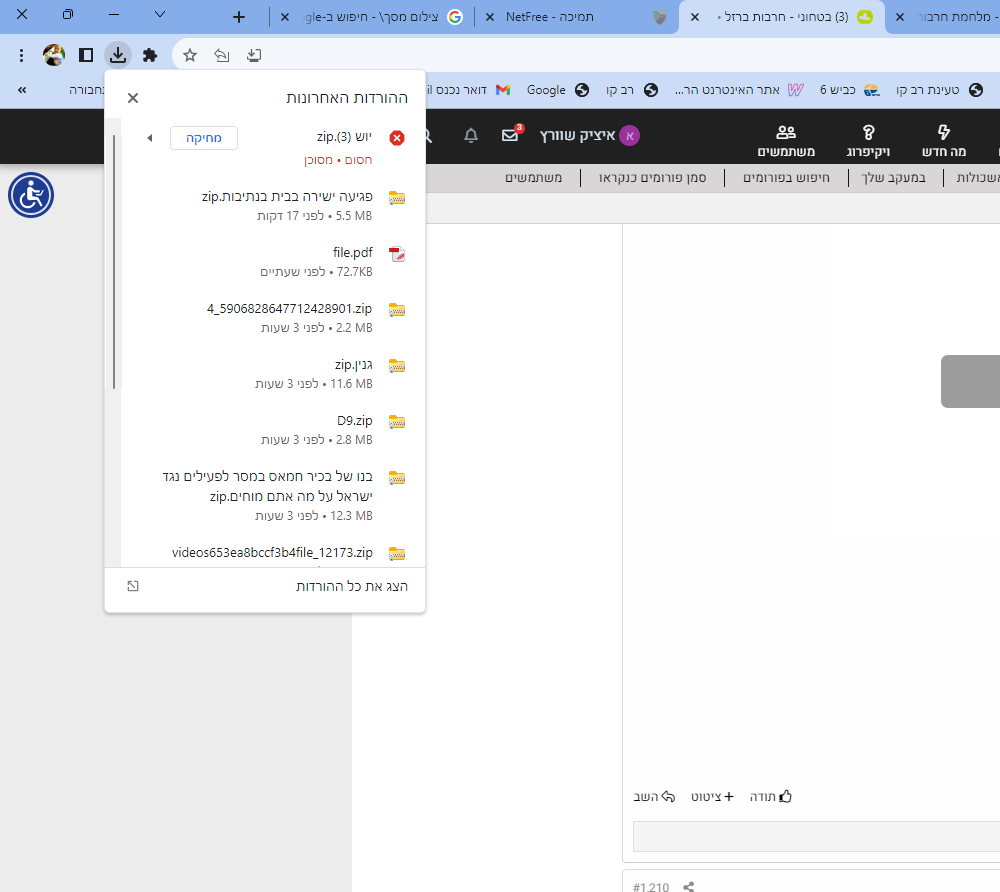This screenshot has width=1000, height=892.
Task: Click the ציטוט quote button
Action: tap(712, 796)
